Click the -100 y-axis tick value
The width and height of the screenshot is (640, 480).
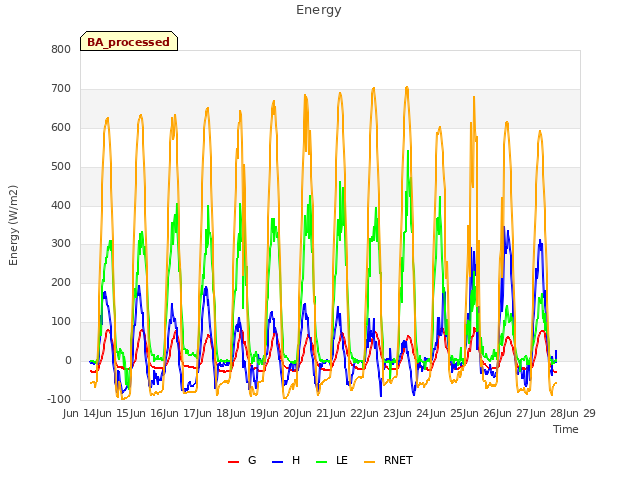click(x=59, y=399)
